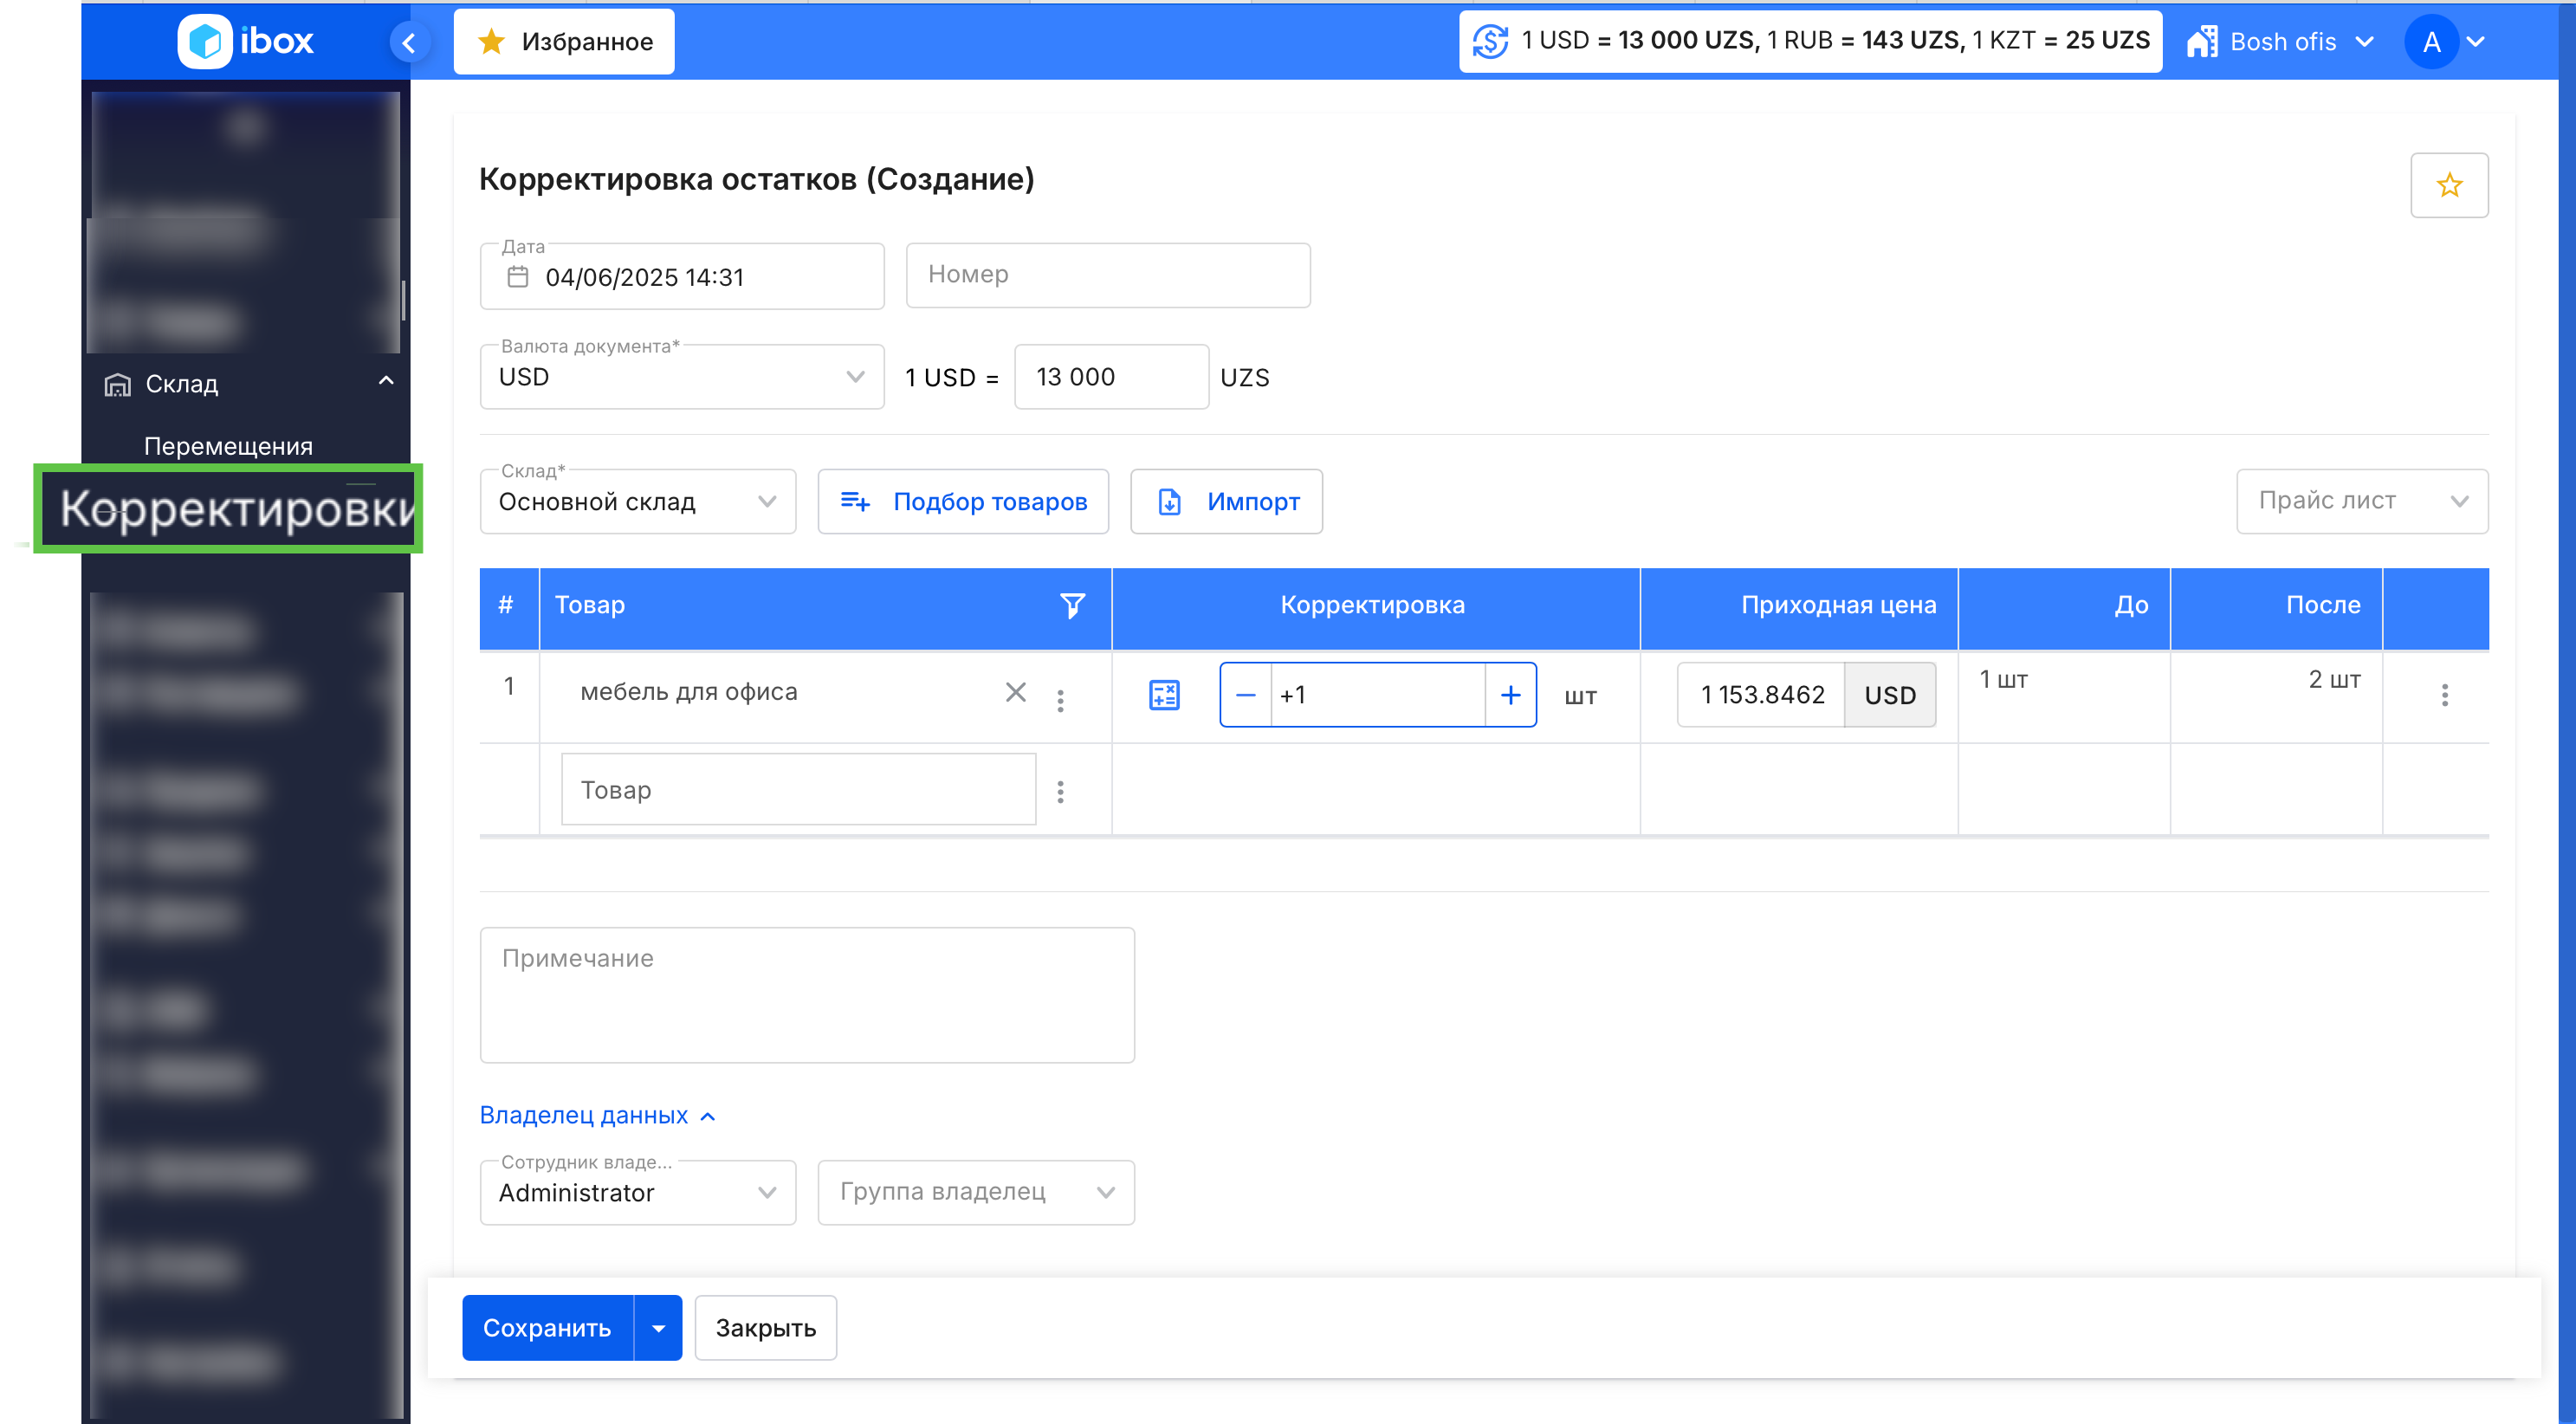Image resolution: width=2576 pixels, height=1424 pixels.
Task: Click calendar icon in Дата field
Action: pyautogui.click(x=518, y=277)
